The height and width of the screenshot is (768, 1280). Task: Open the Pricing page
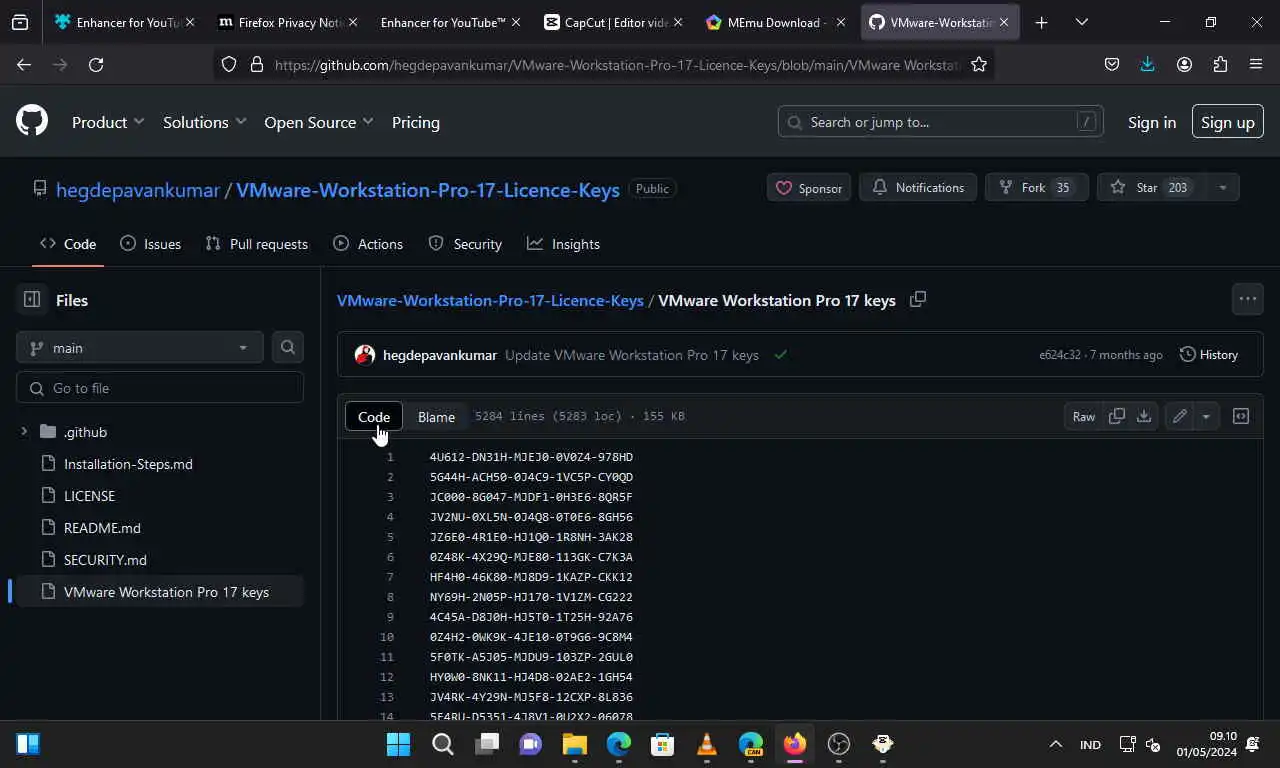pos(416,122)
